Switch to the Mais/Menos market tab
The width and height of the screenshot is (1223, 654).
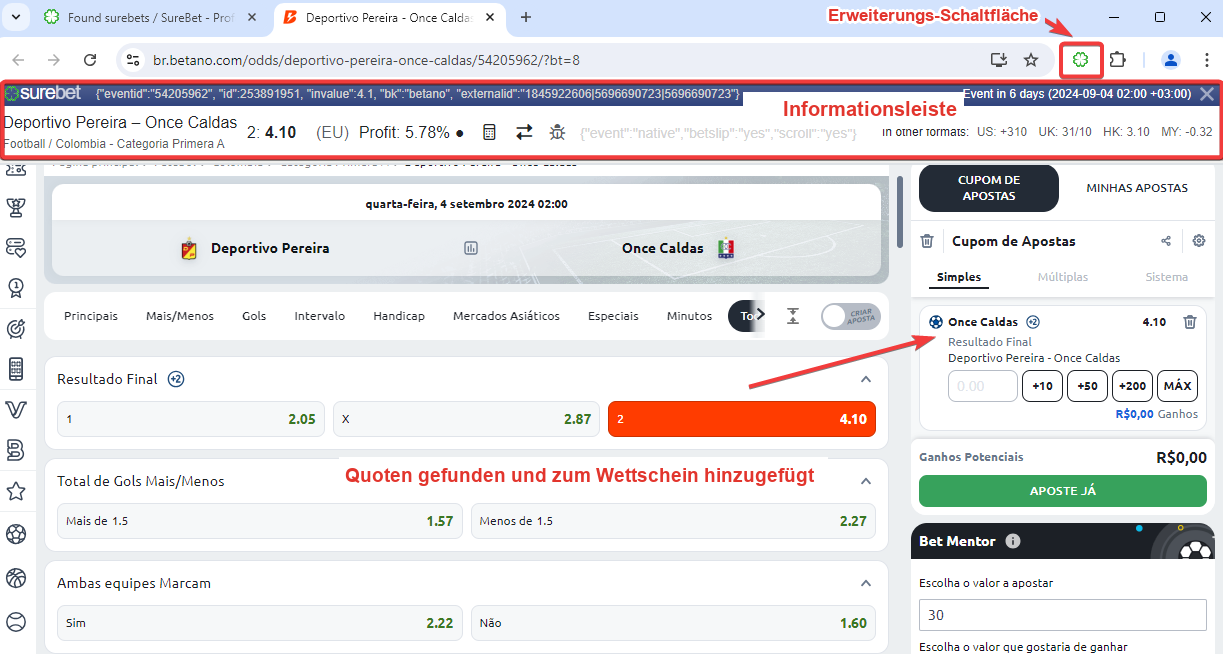click(180, 316)
